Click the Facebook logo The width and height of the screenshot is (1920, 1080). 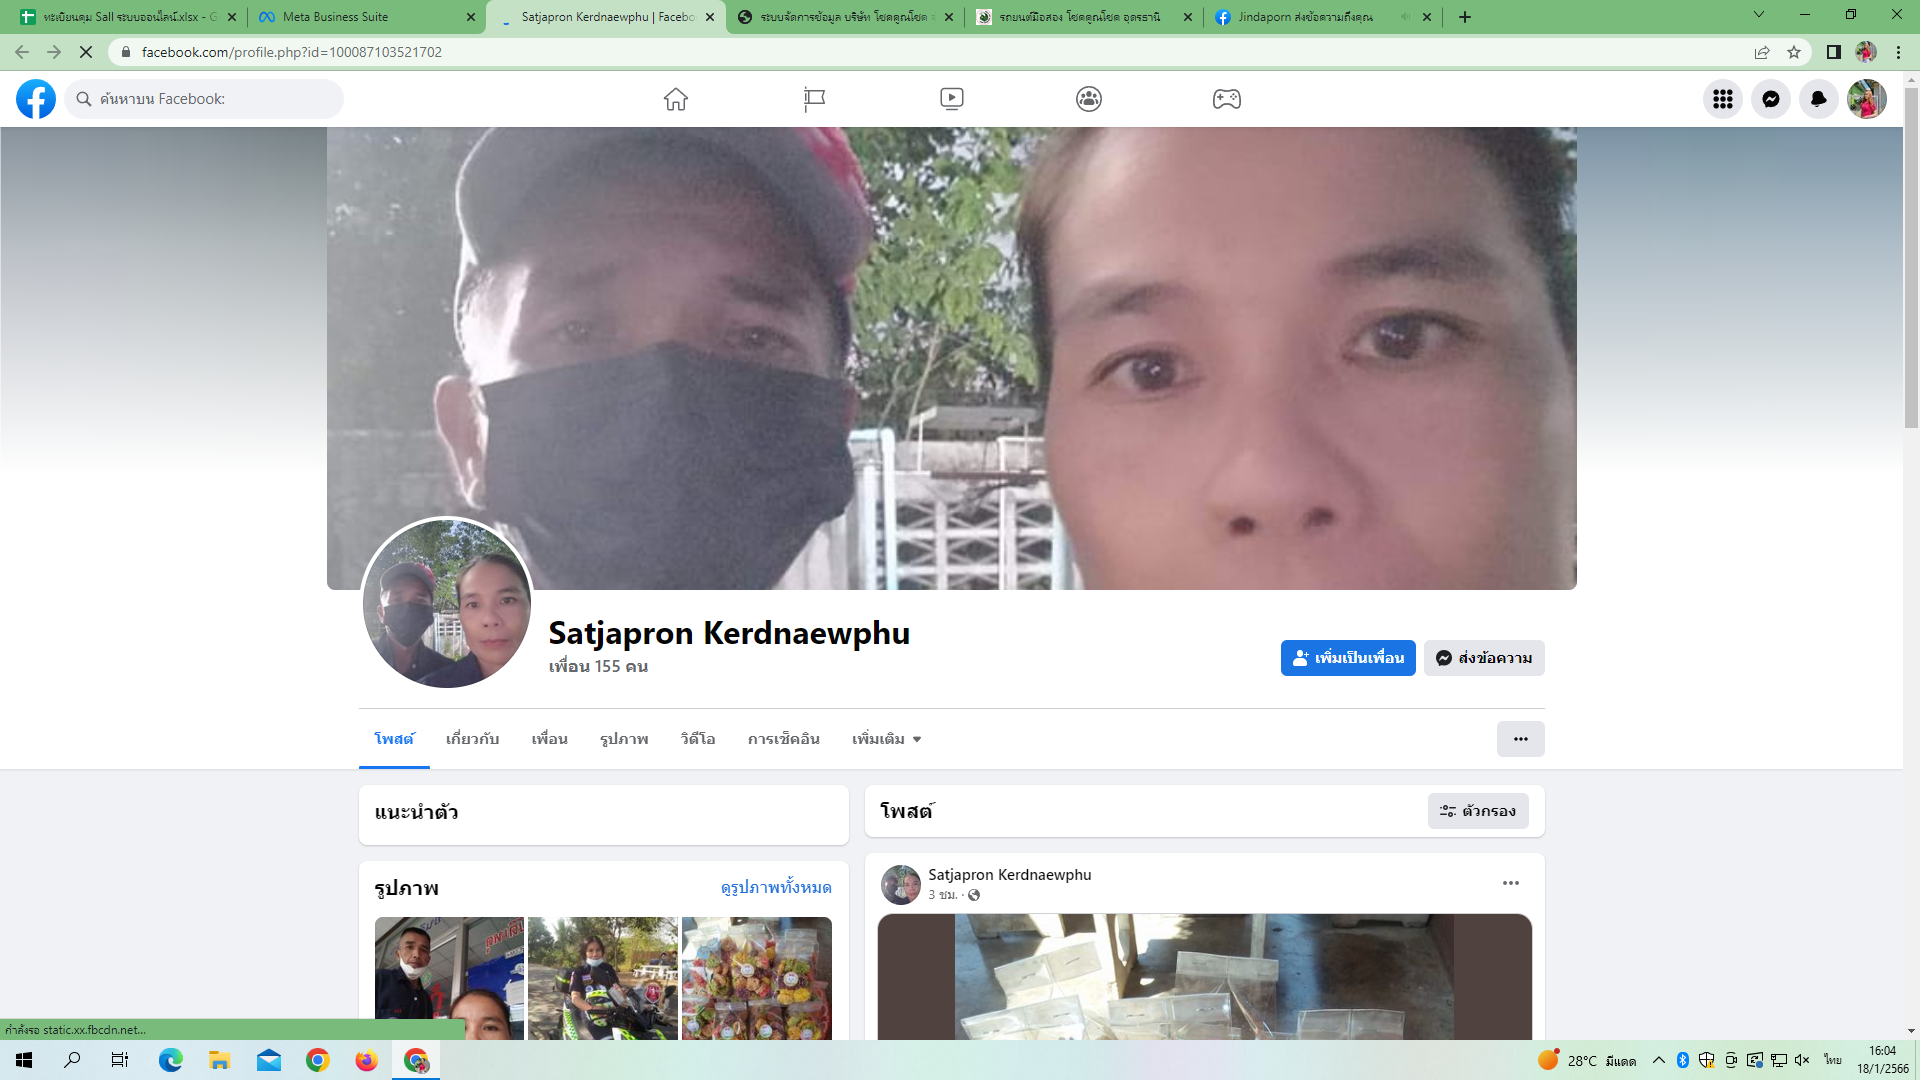click(x=36, y=99)
